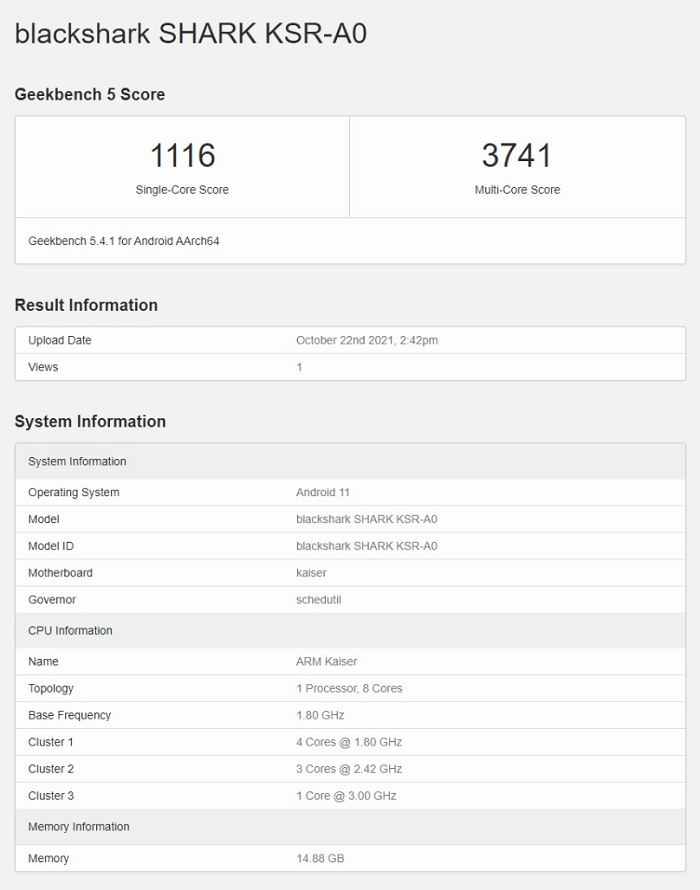The image size is (700, 890).
Task: Click the 14.88 GB memory value
Action: [320, 858]
